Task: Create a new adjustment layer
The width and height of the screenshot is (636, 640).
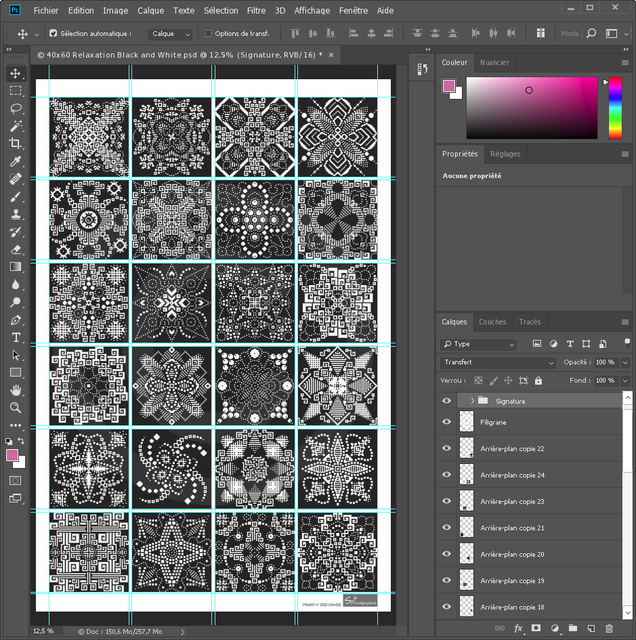Action: click(x=554, y=628)
